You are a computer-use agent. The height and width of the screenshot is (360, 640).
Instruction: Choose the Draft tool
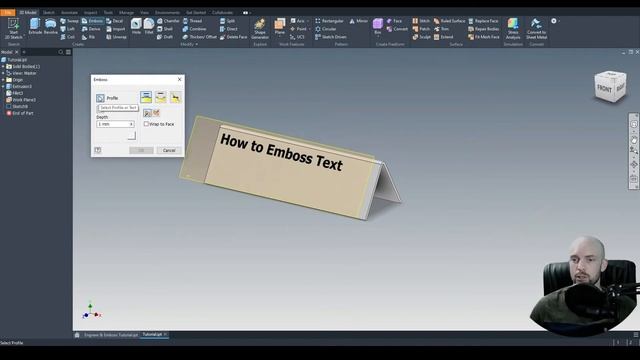tap(165, 37)
